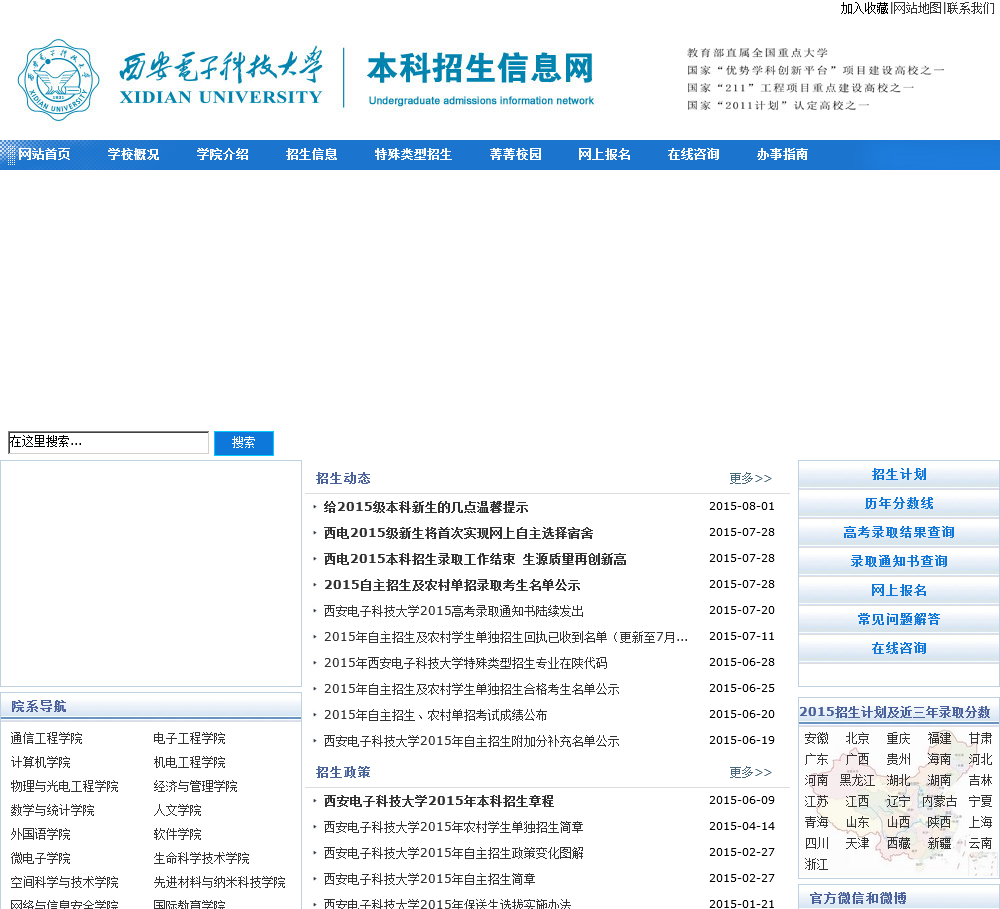The height and width of the screenshot is (909, 1000).
Task: Open 学校概况 menu item
Action: [x=133, y=154]
